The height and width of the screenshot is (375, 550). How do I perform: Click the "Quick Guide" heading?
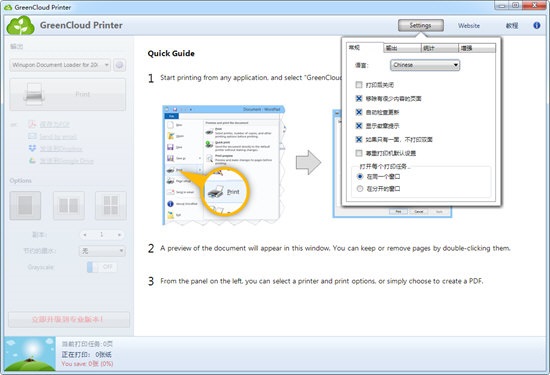[171, 53]
